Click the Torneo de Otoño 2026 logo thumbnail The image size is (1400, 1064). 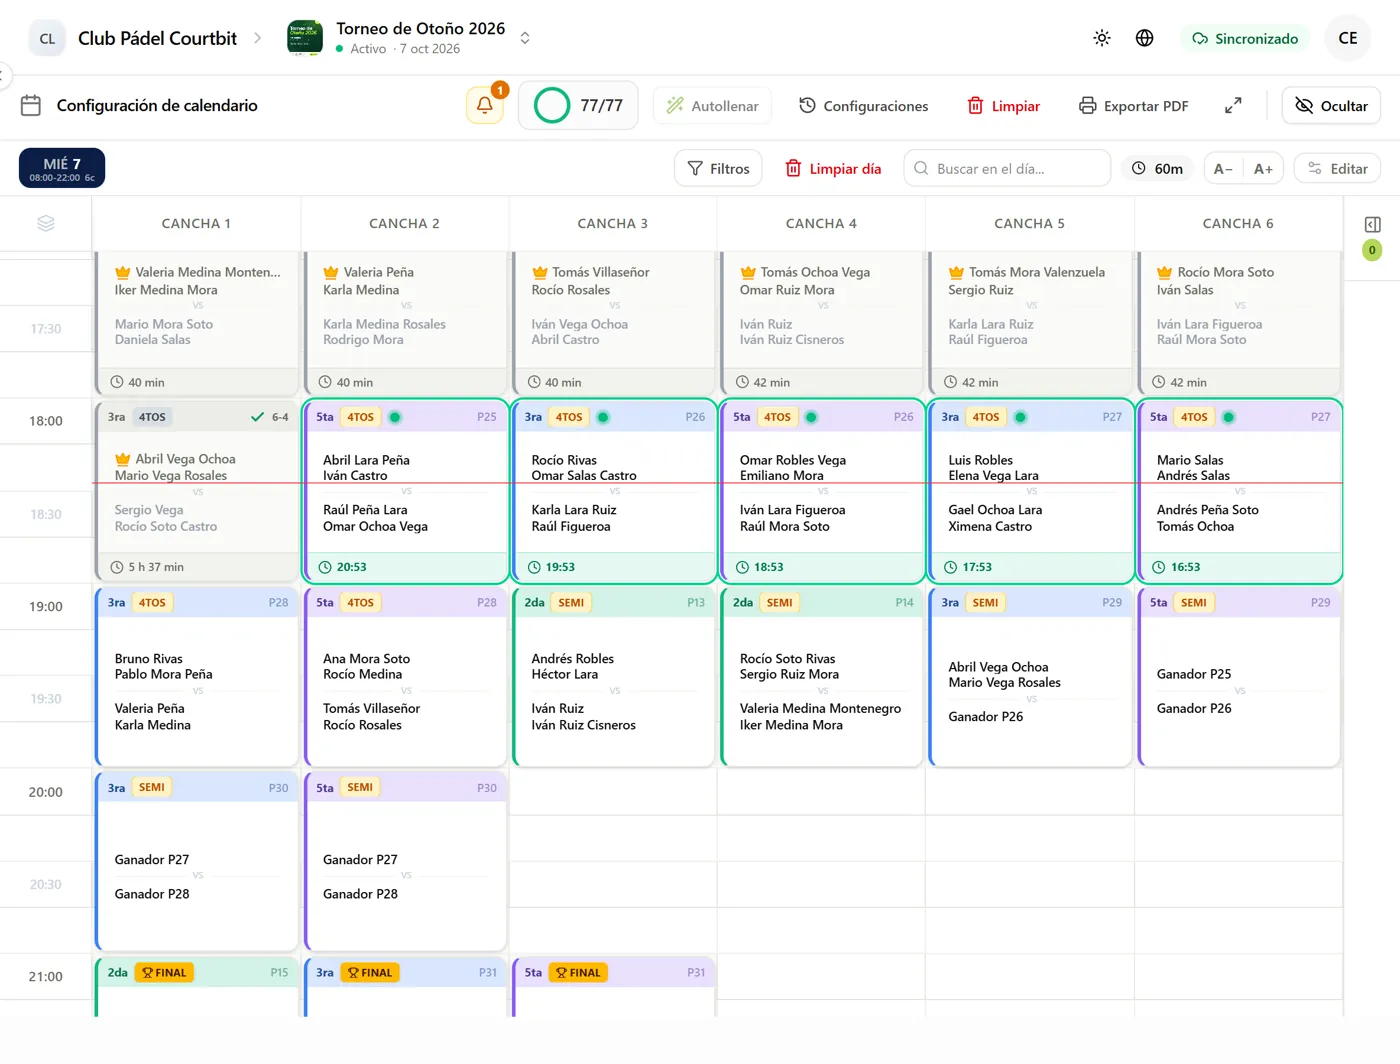pyautogui.click(x=305, y=38)
